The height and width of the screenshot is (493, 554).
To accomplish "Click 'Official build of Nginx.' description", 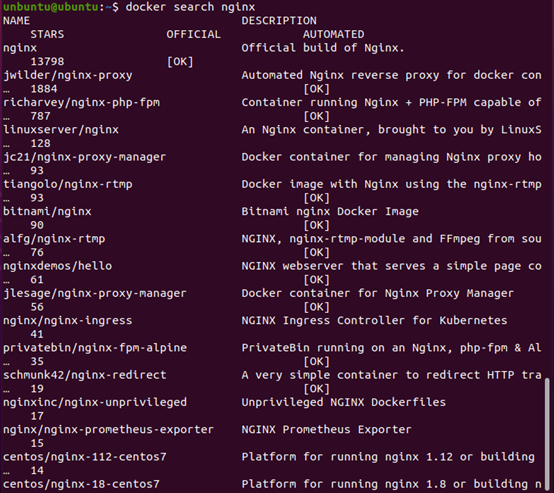I will pyautogui.click(x=323, y=48).
